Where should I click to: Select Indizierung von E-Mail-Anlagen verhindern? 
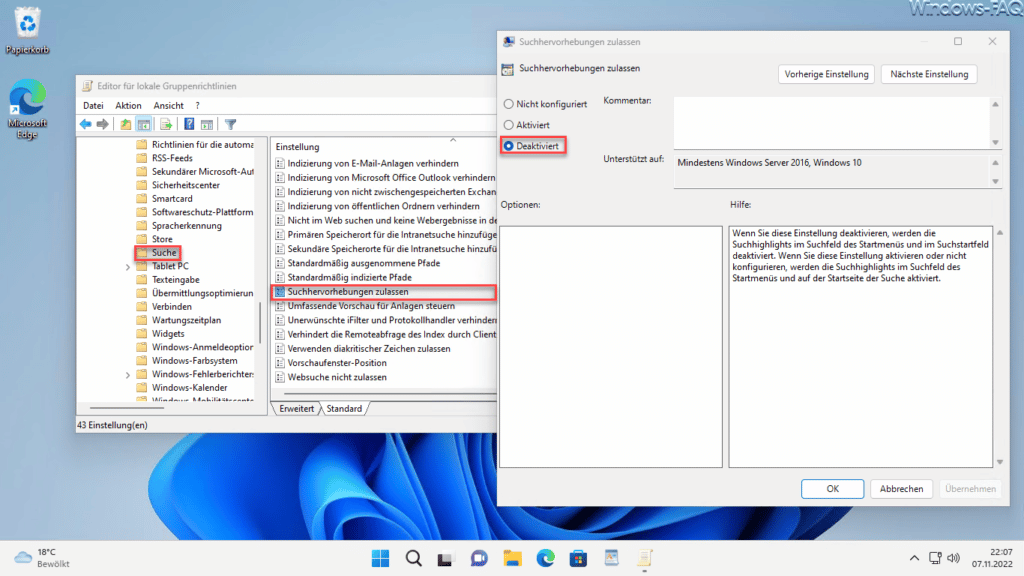373,163
